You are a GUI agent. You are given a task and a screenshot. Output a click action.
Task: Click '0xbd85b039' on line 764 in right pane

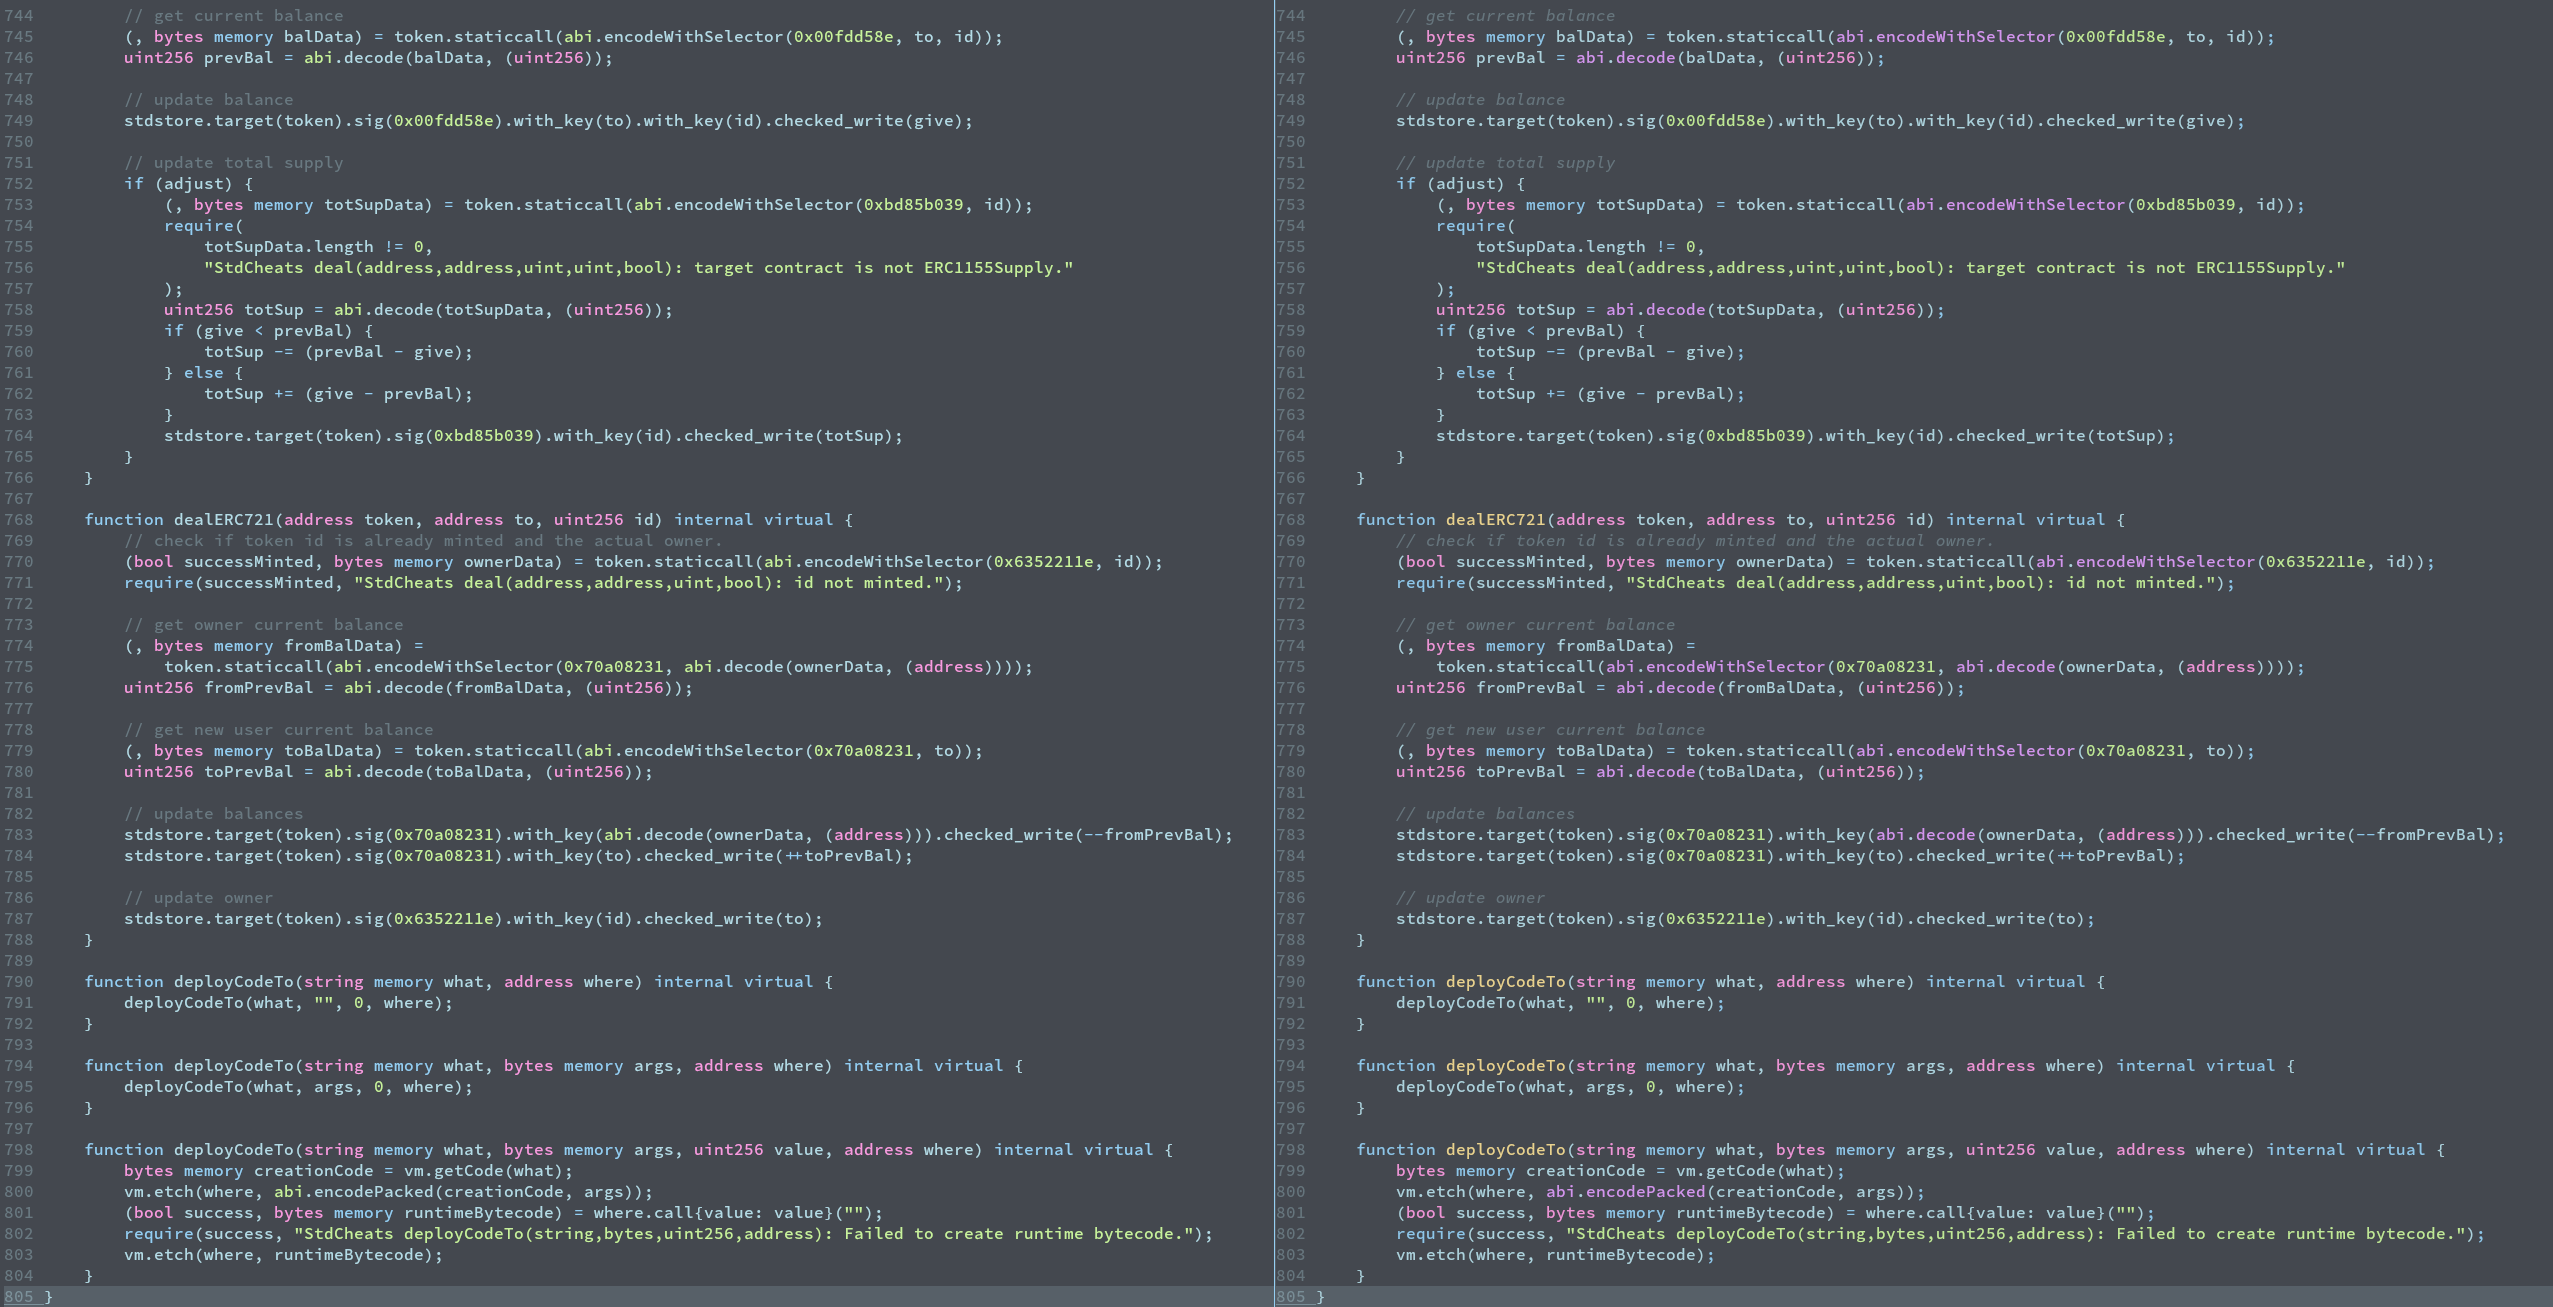[1756, 436]
